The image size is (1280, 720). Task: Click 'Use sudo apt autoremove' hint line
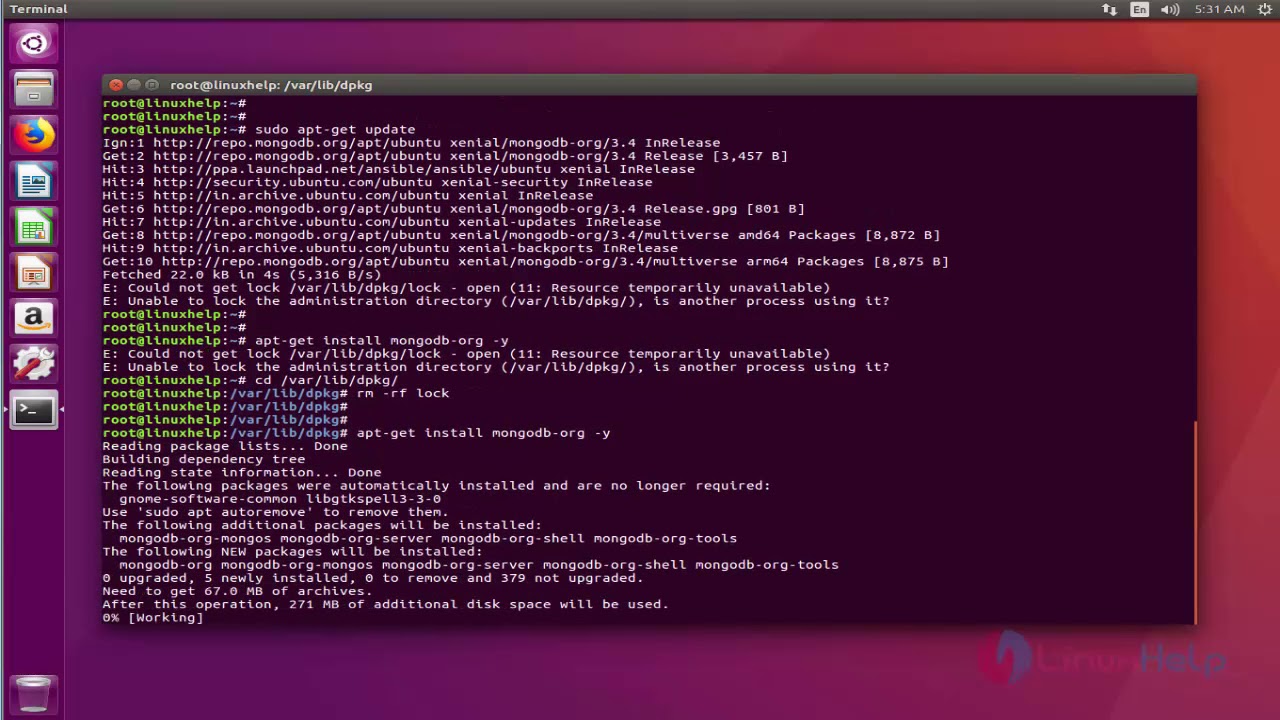point(275,512)
